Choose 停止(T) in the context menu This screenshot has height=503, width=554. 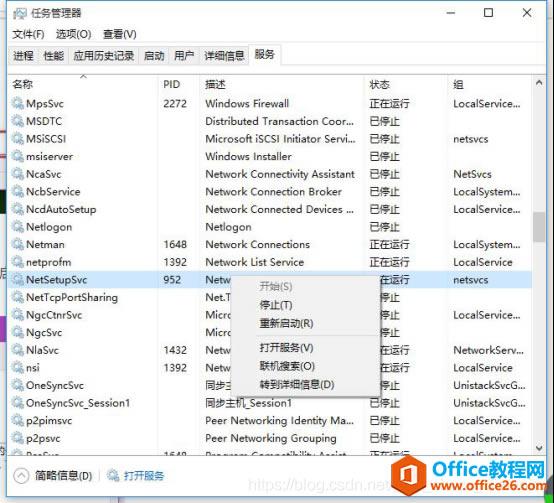click(x=276, y=305)
